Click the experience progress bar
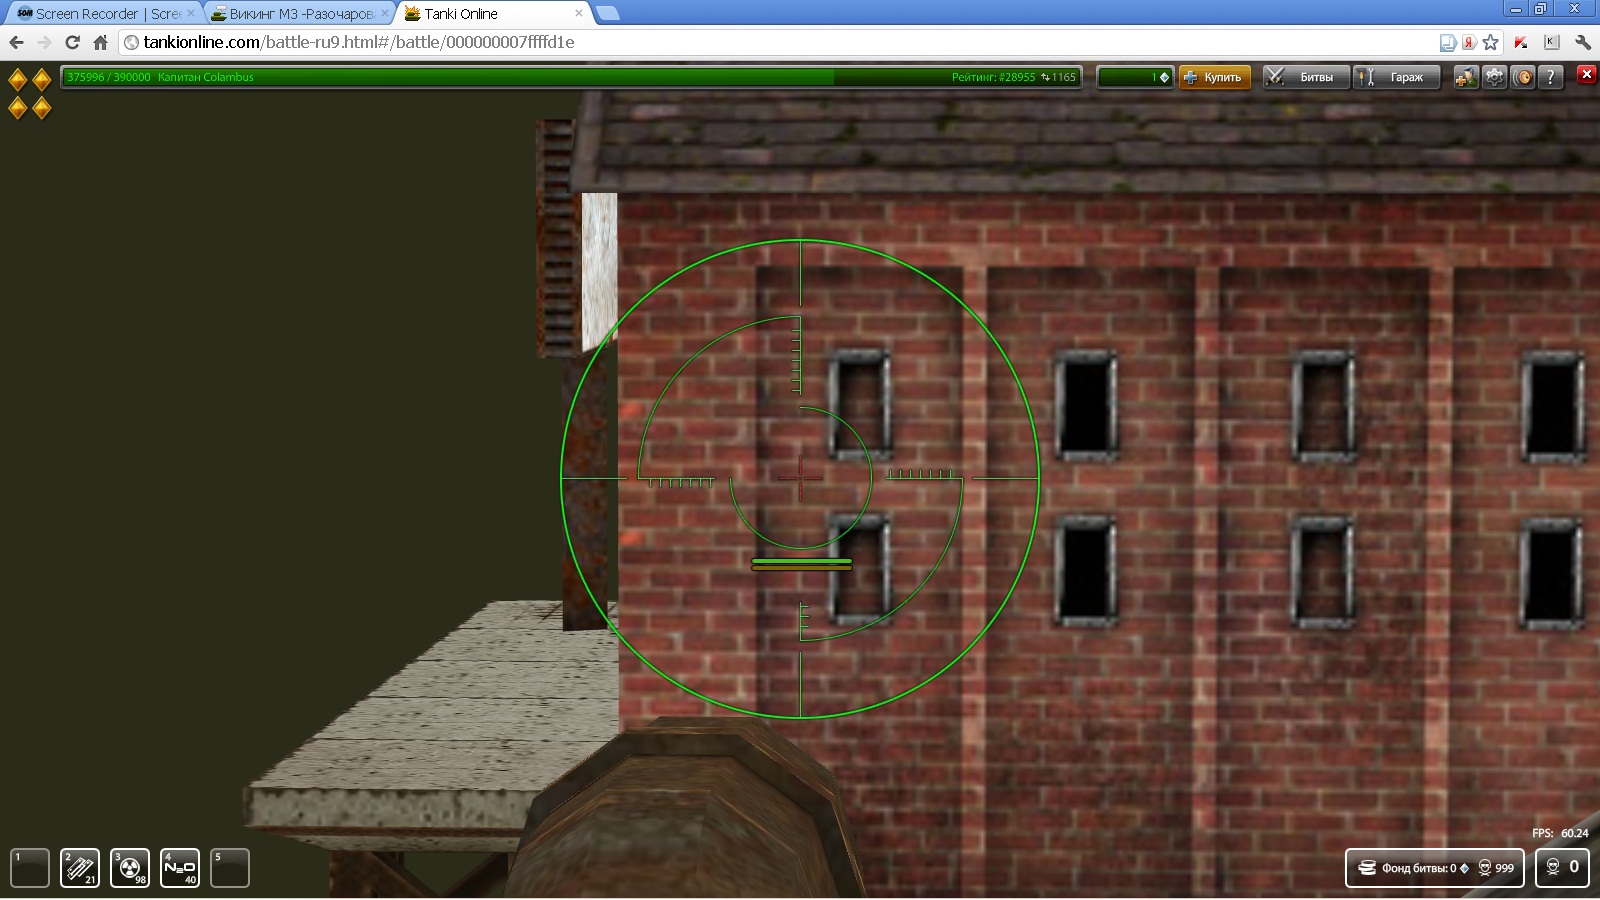The width and height of the screenshot is (1600, 900). [571, 77]
